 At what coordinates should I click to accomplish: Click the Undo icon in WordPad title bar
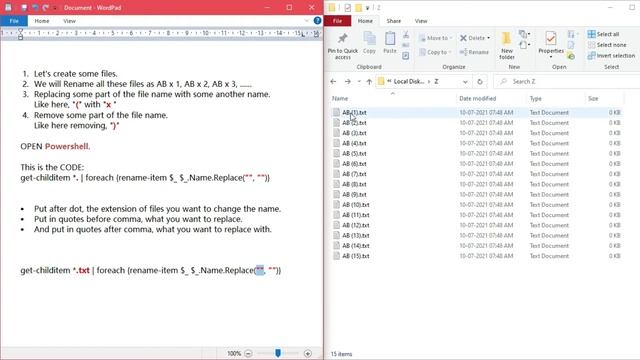36,7
